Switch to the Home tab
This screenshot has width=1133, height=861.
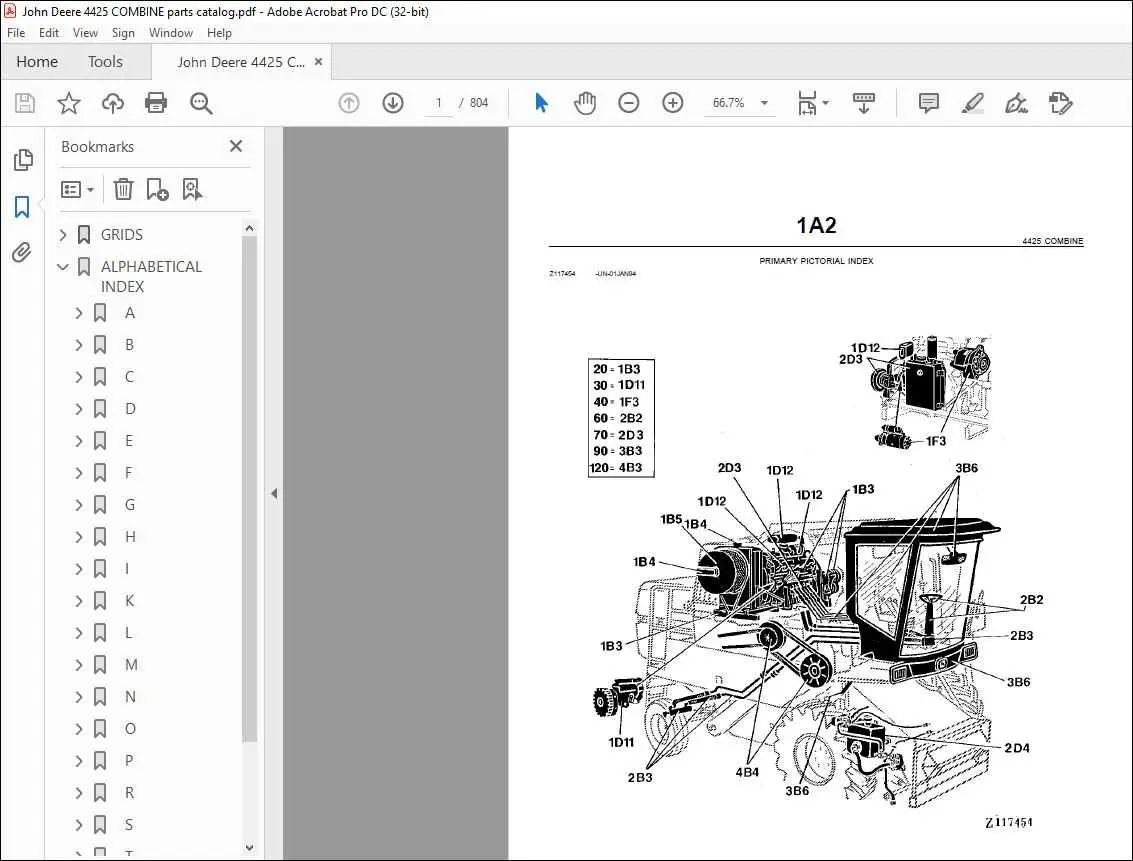[x=37, y=61]
